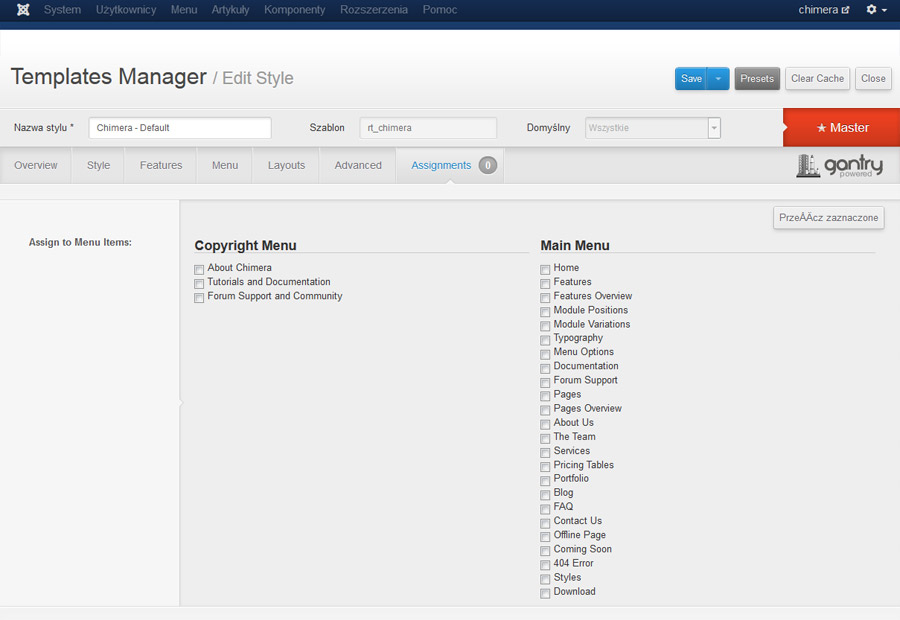Screen dimensions: 900x620
Task: Toggle the Home menu item checkbox
Action: point(545,269)
